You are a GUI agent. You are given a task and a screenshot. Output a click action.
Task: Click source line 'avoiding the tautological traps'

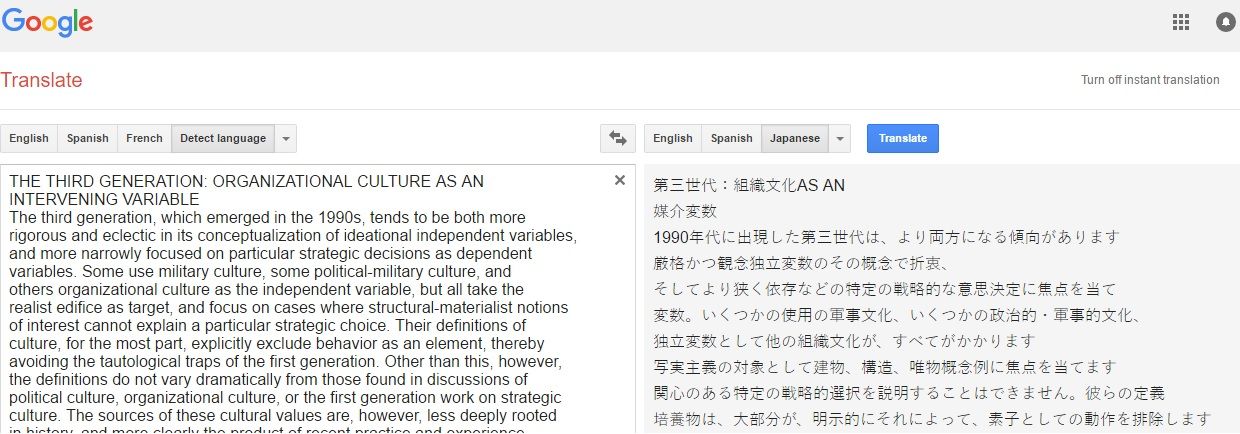(x=290, y=361)
